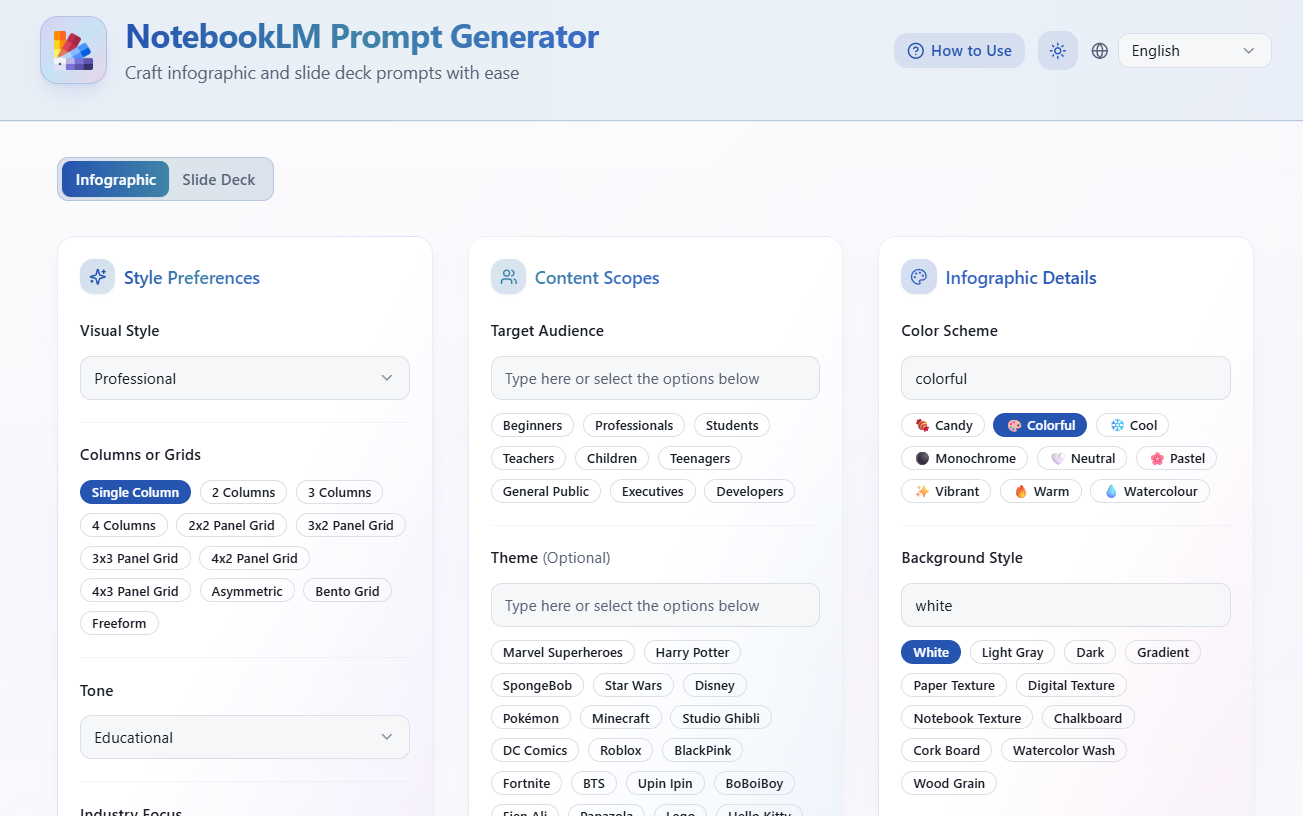Image resolution: width=1303 pixels, height=816 pixels.
Task: Click the globe language icon
Action: coord(1100,51)
